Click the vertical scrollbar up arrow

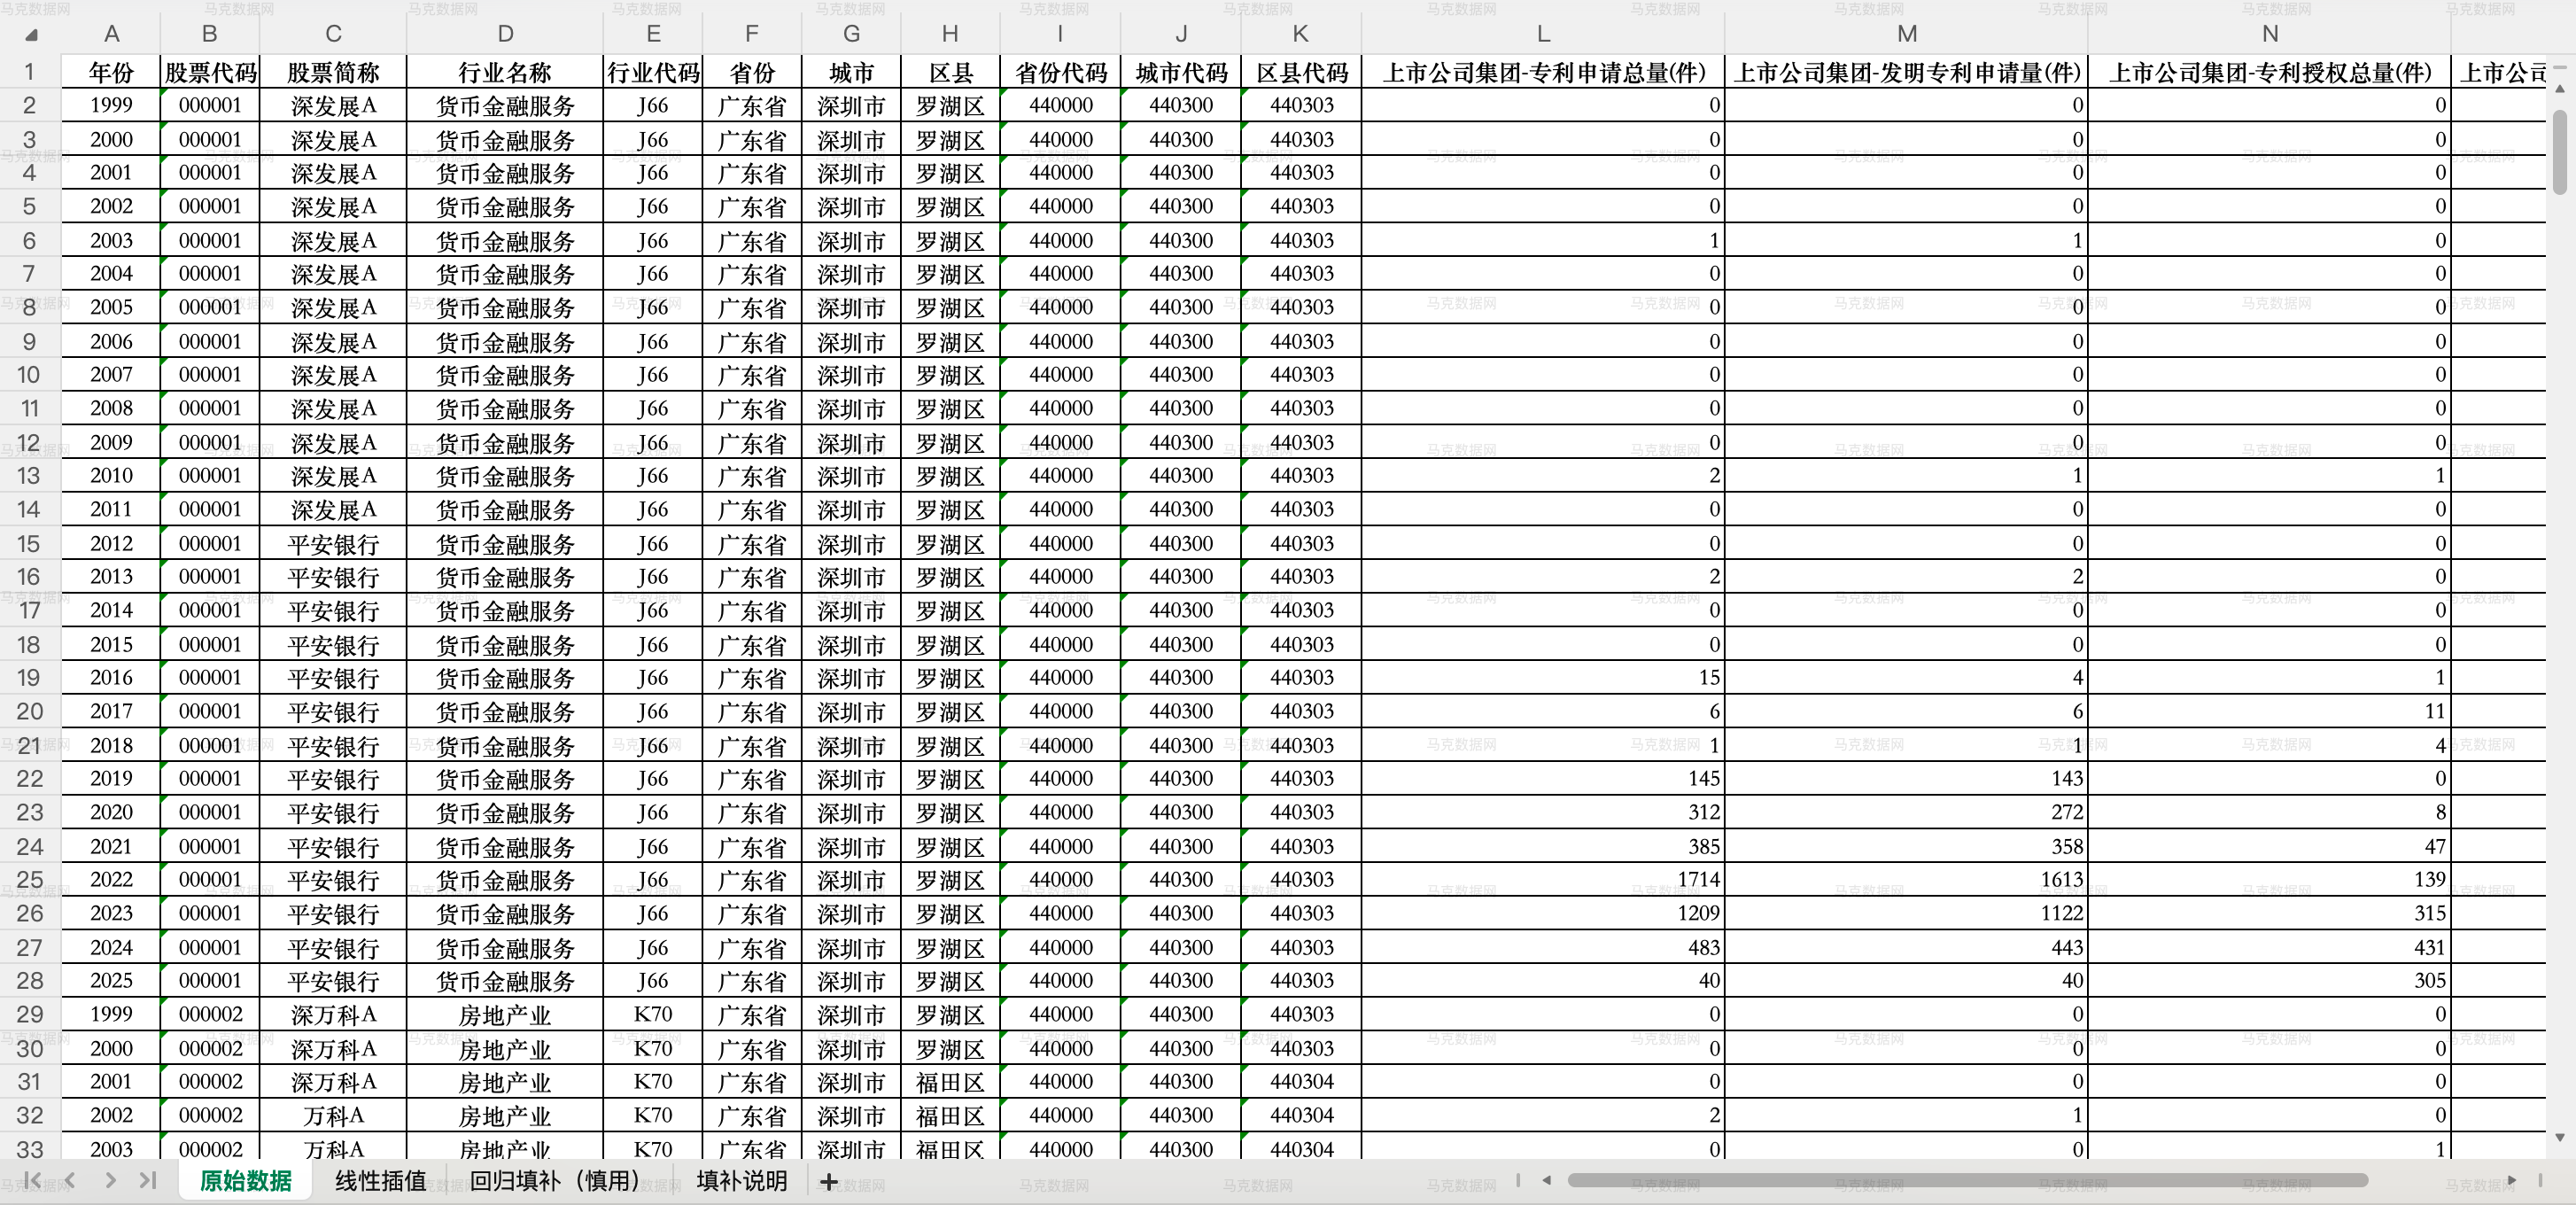click(2560, 89)
